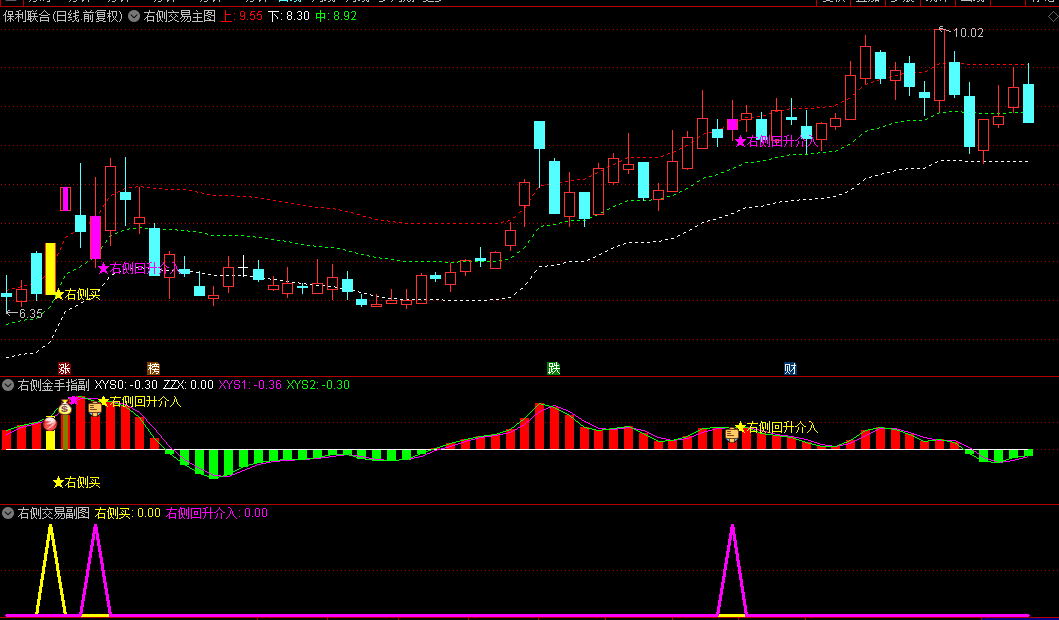Click the yellow spike in 右侧交易副图

point(50,569)
